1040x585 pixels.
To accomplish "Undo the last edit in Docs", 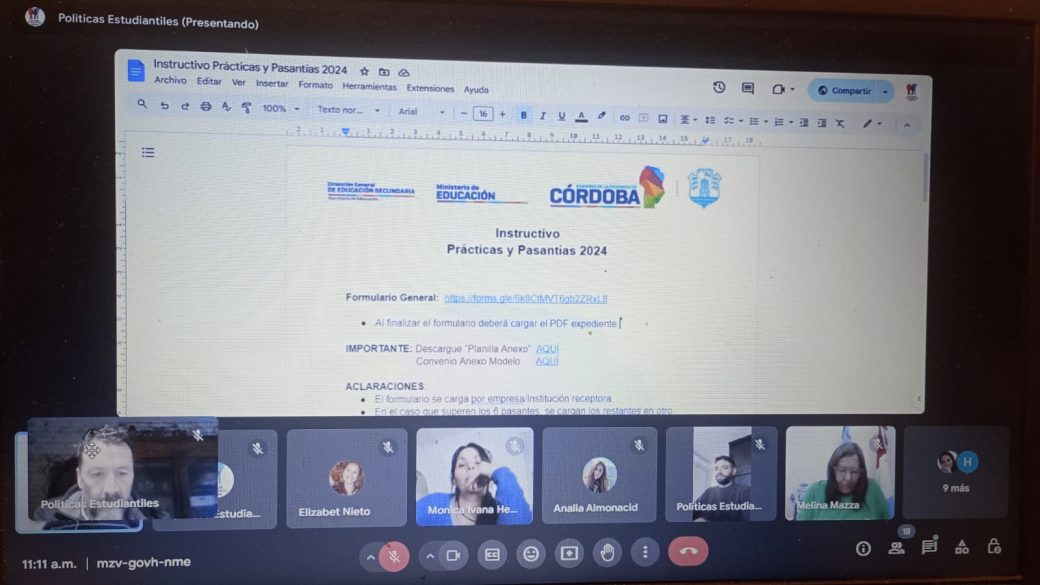I will coord(164,105).
